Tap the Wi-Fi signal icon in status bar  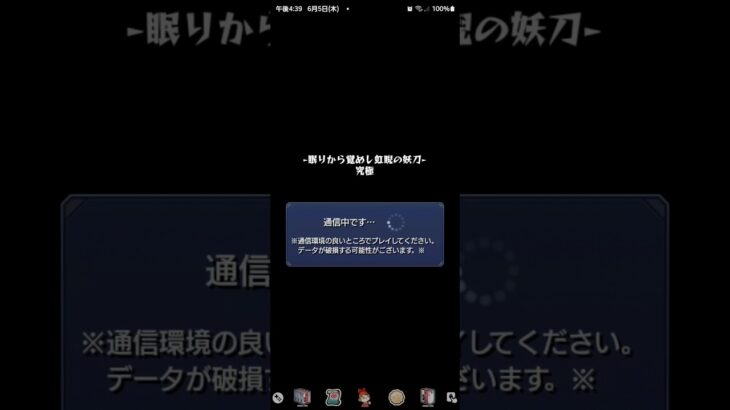pos(419,9)
